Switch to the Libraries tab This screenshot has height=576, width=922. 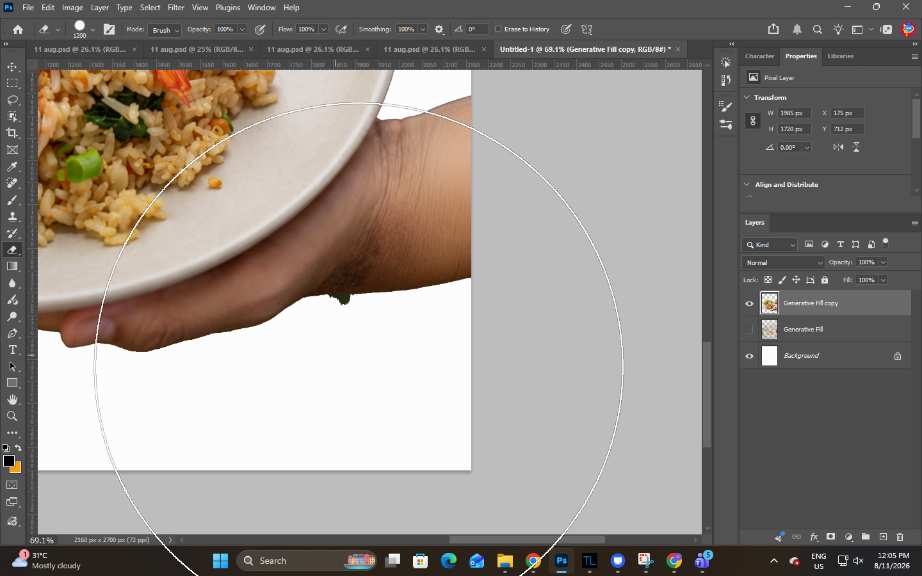click(x=840, y=56)
